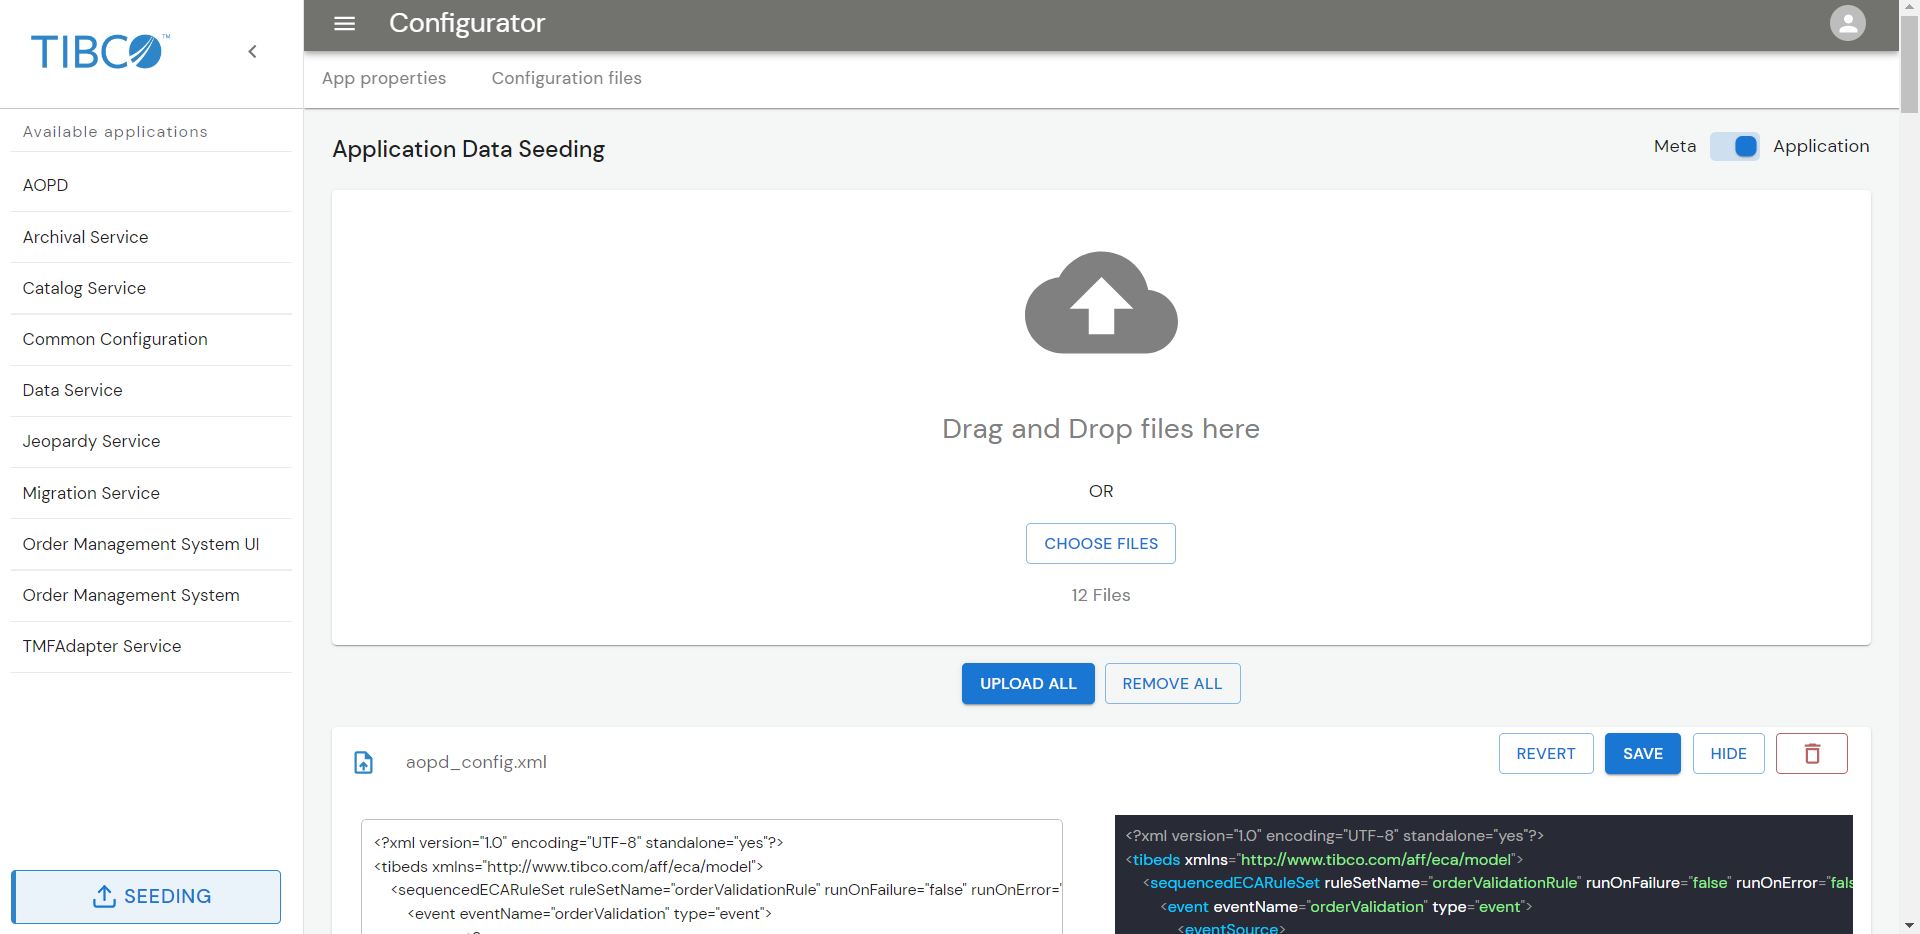The image size is (1920, 934).
Task: Hide the aopd_config.xml editor
Action: 1728,754
